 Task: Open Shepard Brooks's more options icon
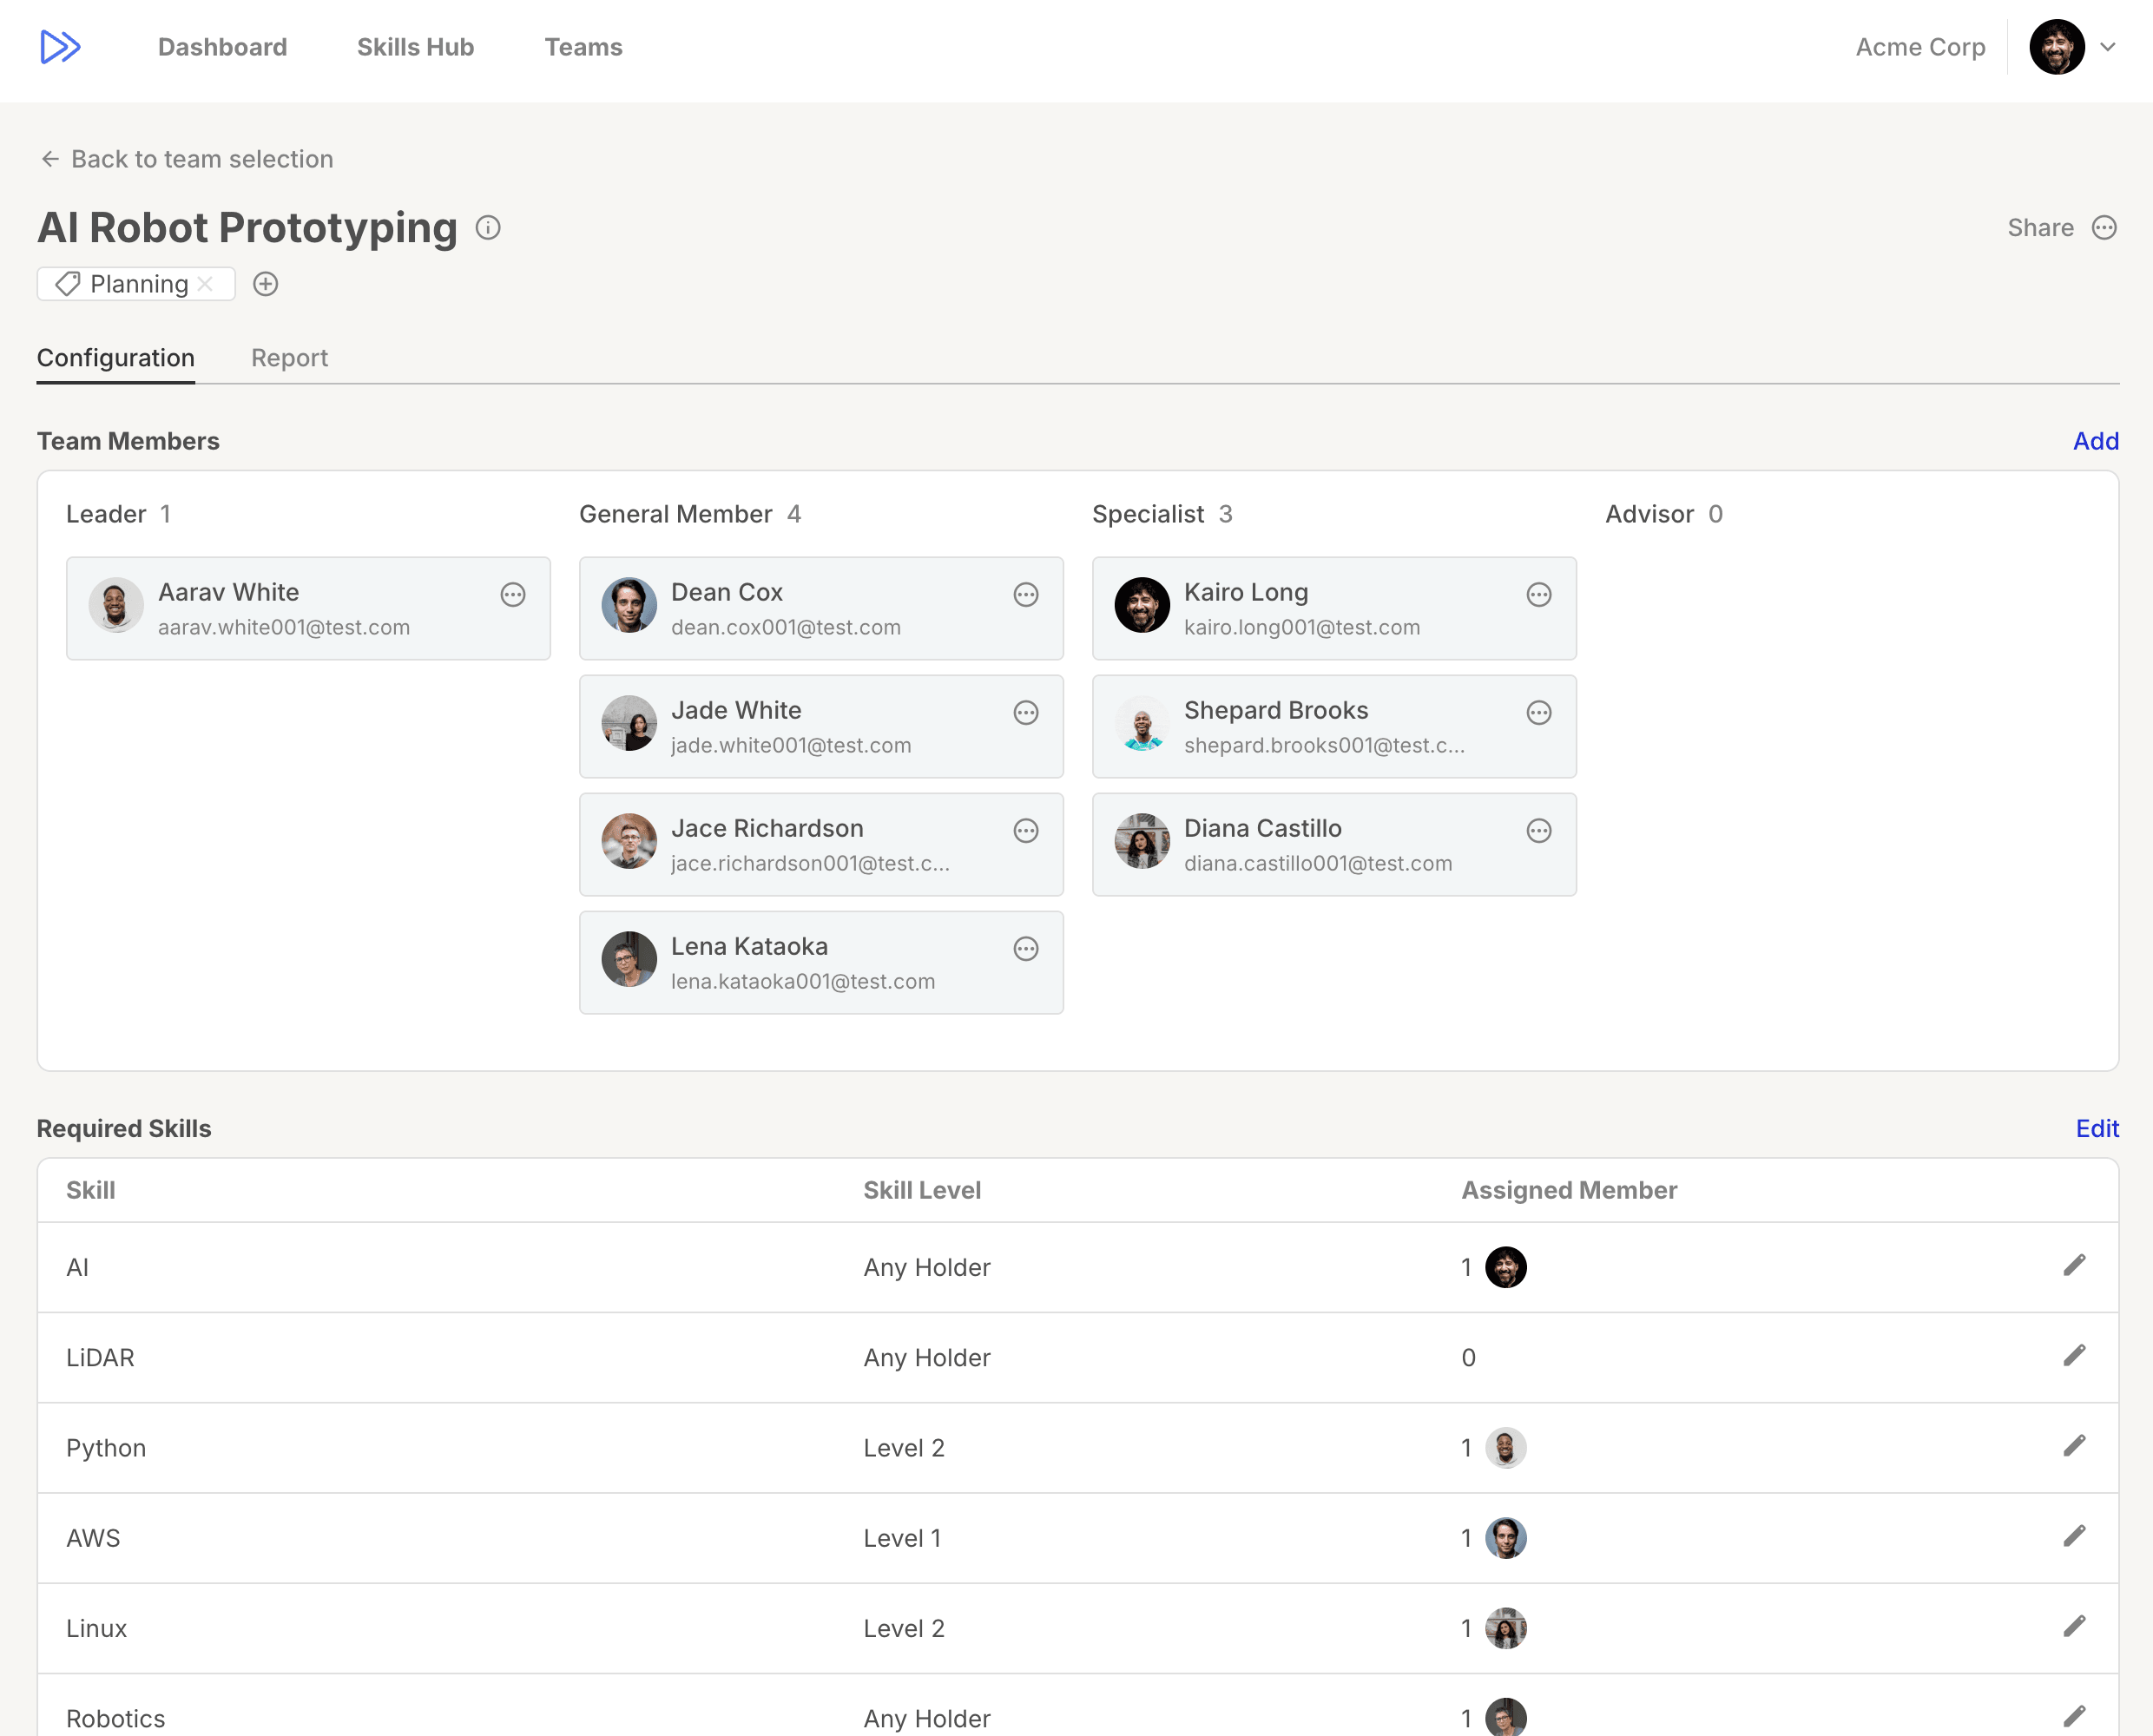[1539, 713]
